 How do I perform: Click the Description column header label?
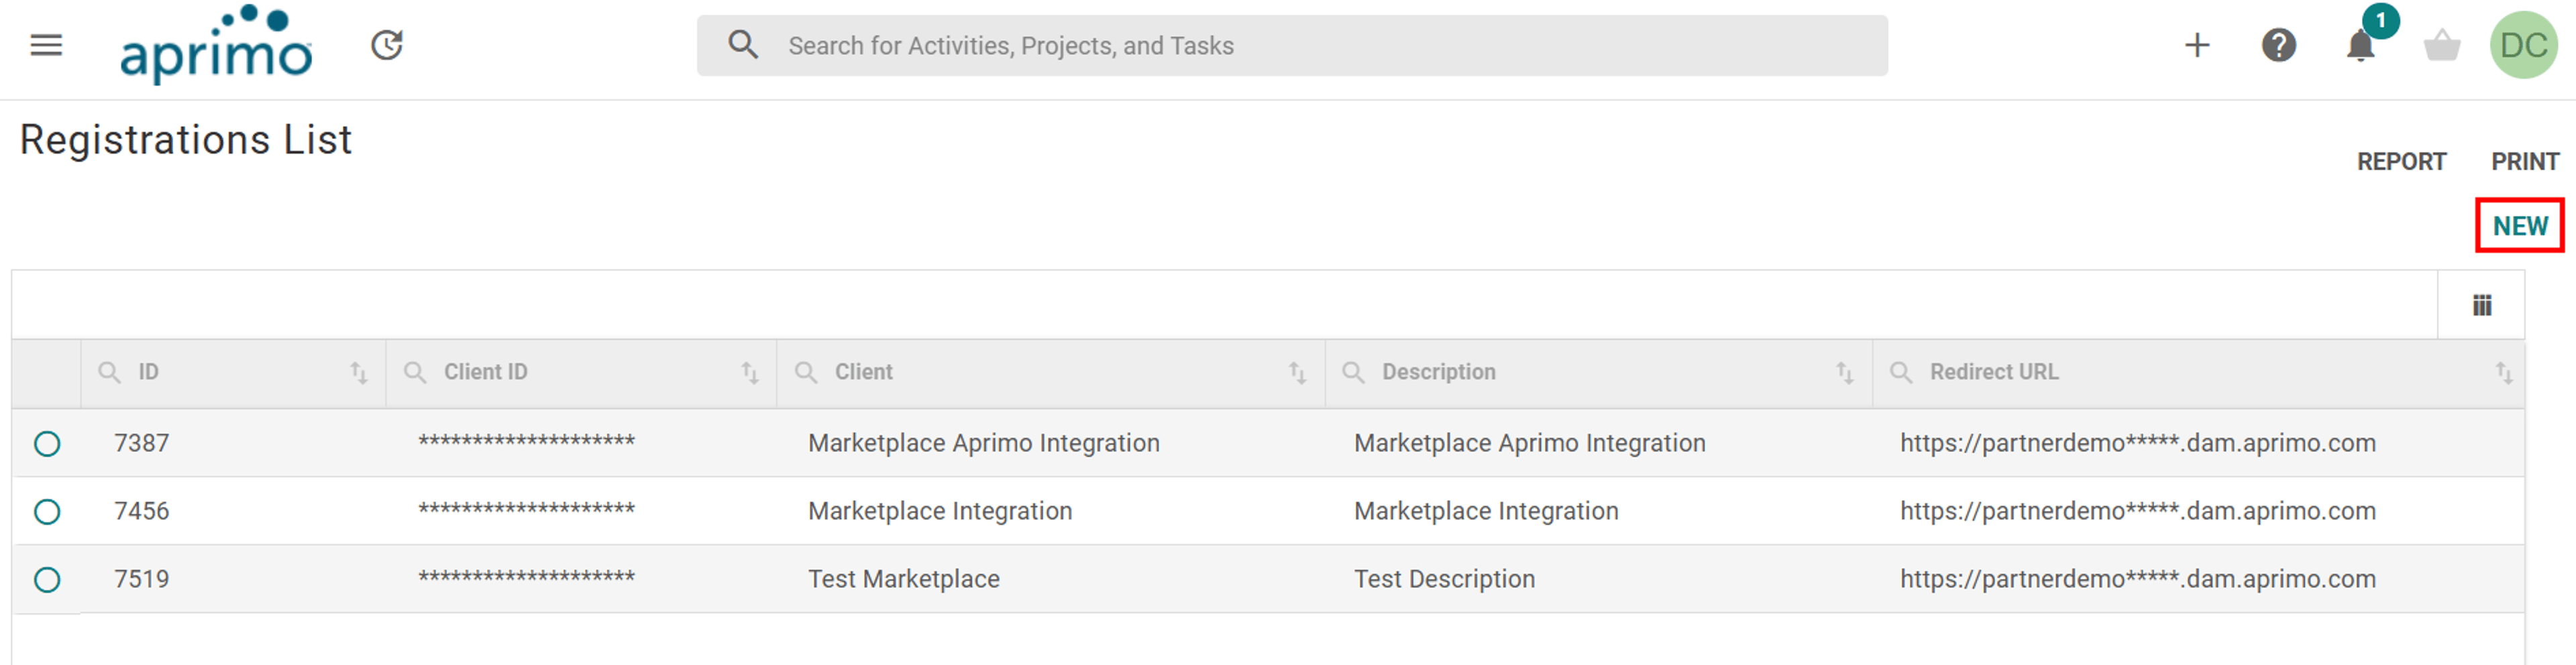[x=1439, y=372]
